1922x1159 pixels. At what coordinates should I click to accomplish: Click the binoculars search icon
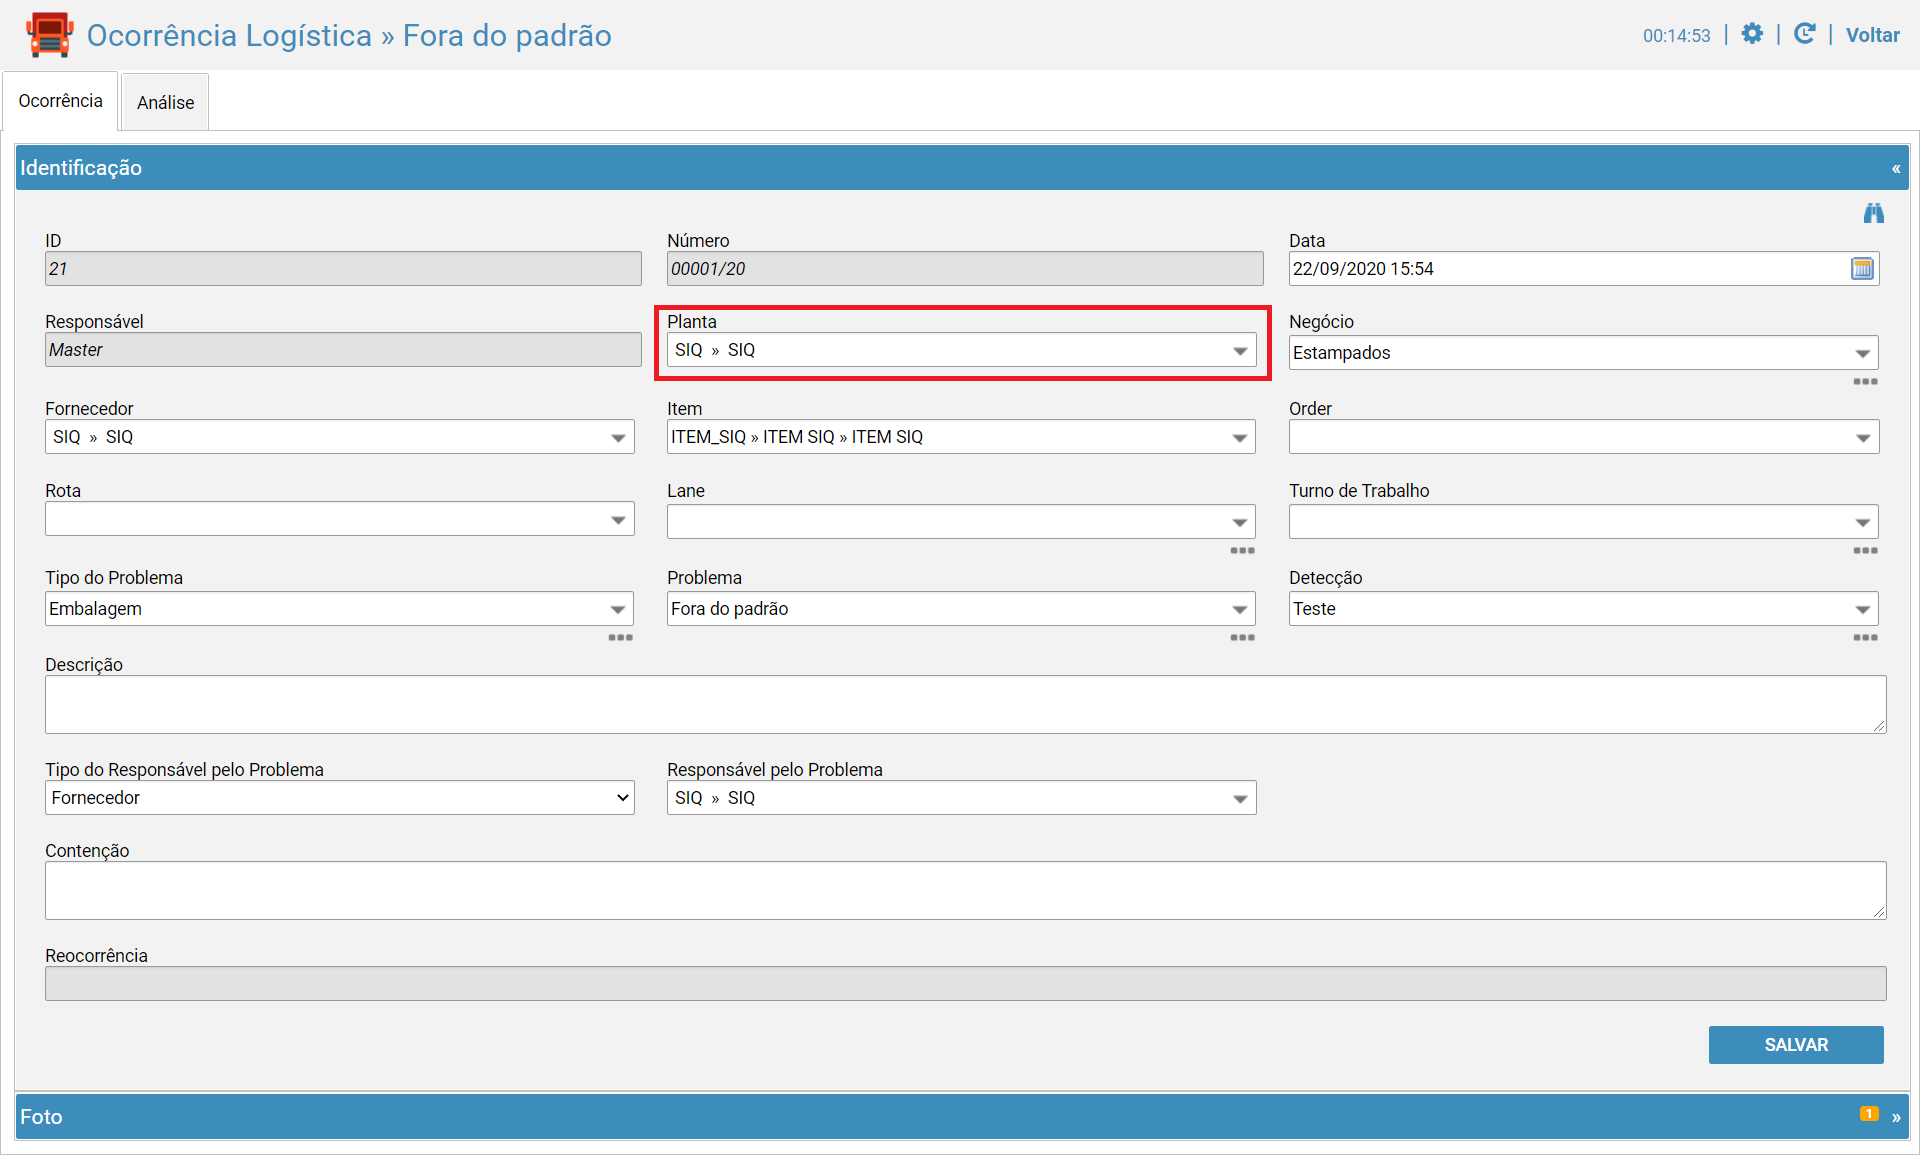click(x=1873, y=213)
